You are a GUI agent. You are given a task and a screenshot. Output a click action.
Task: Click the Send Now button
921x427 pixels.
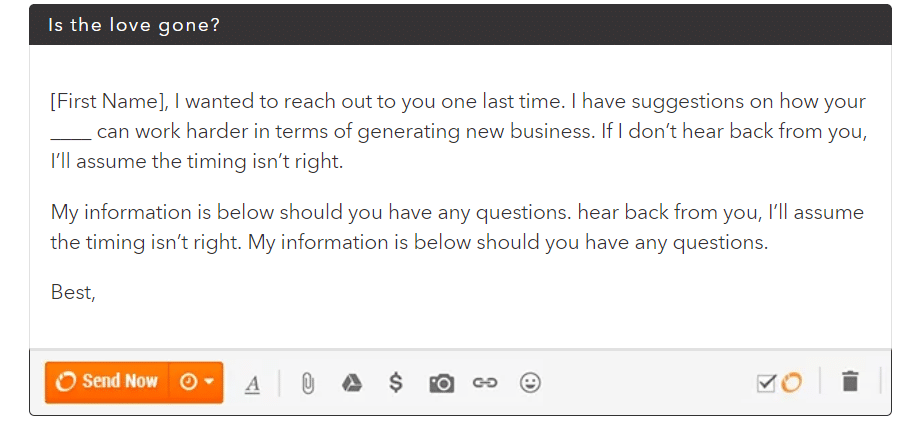(x=107, y=382)
